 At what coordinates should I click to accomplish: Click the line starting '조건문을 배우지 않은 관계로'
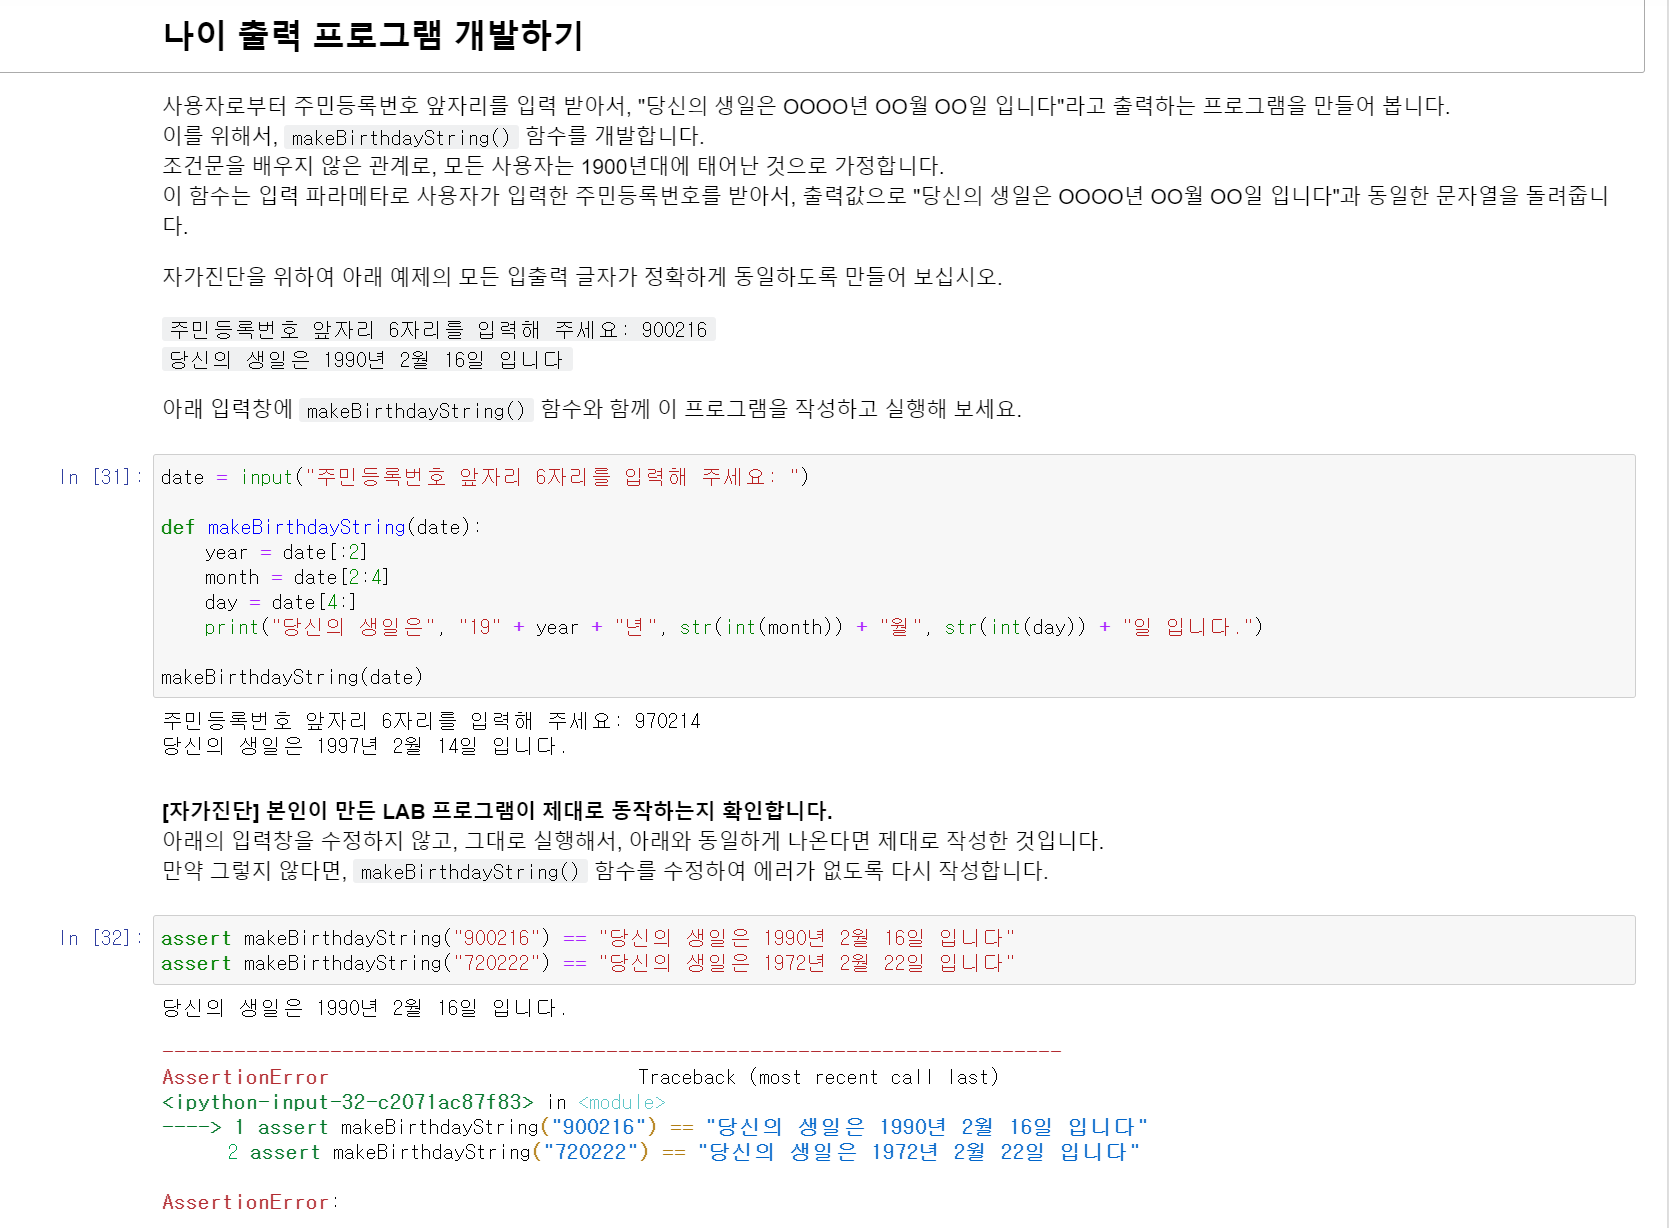click(553, 166)
